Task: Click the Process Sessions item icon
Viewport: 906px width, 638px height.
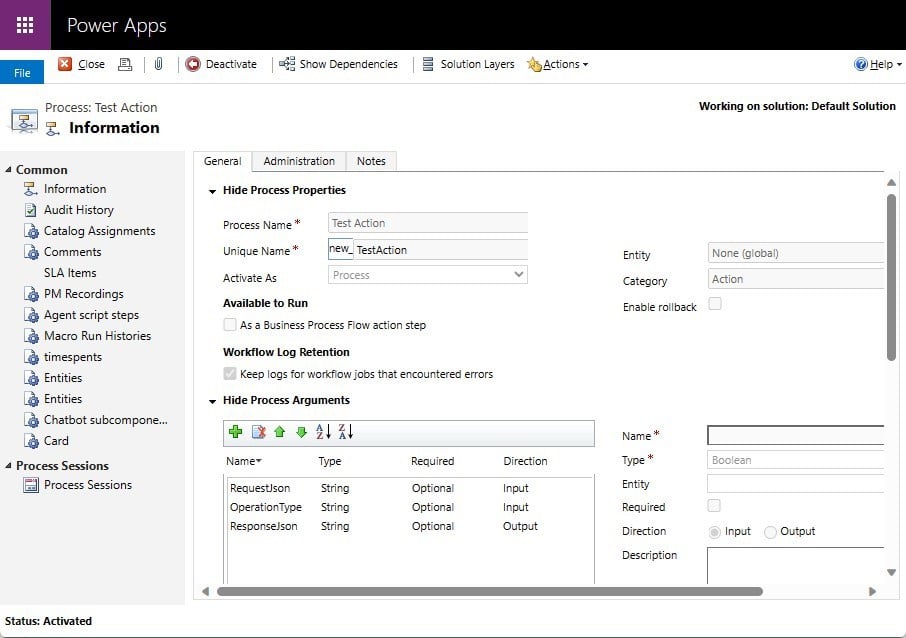Action: pyautogui.click(x=31, y=485)
